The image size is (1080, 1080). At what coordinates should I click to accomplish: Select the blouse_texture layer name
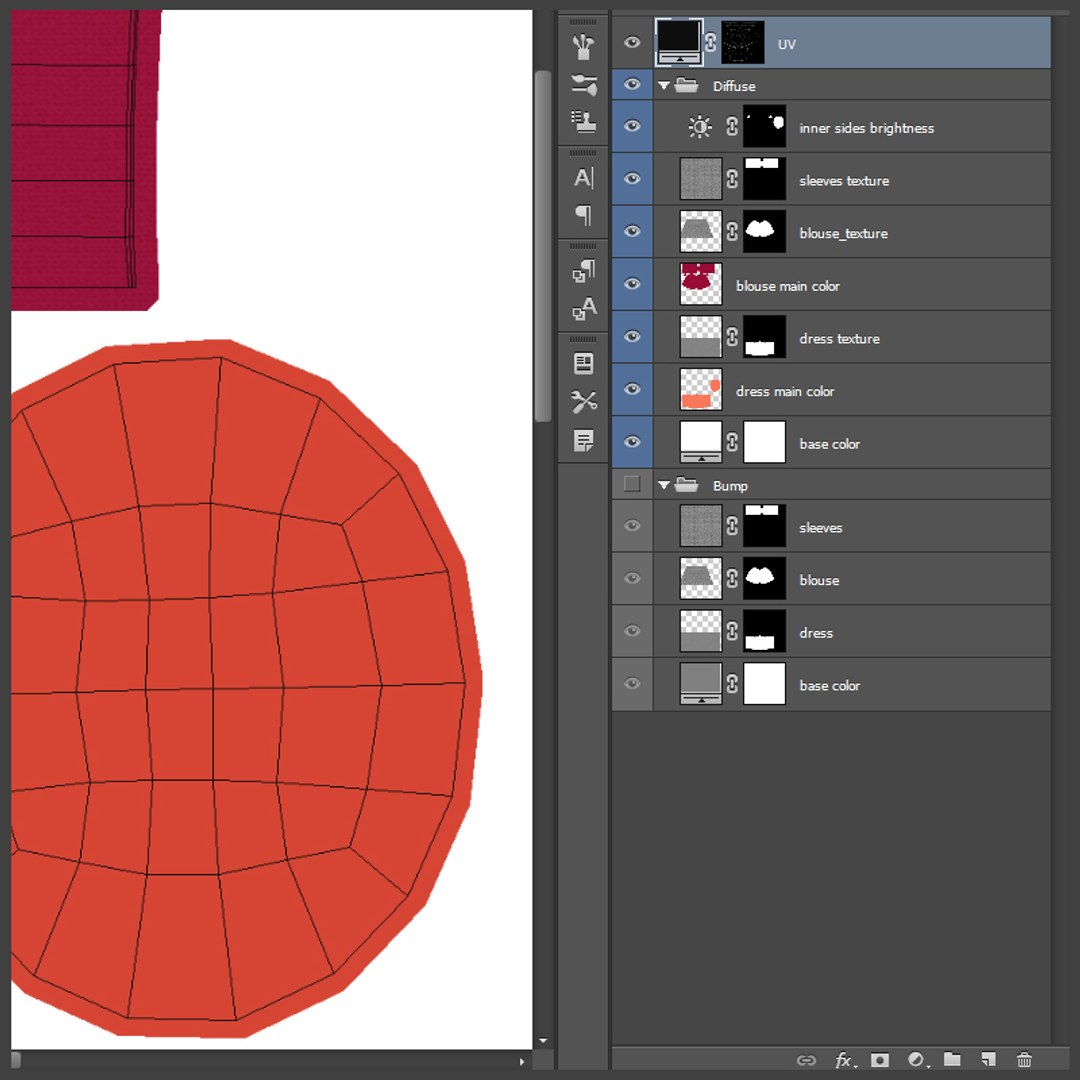[x=843, y=233]
